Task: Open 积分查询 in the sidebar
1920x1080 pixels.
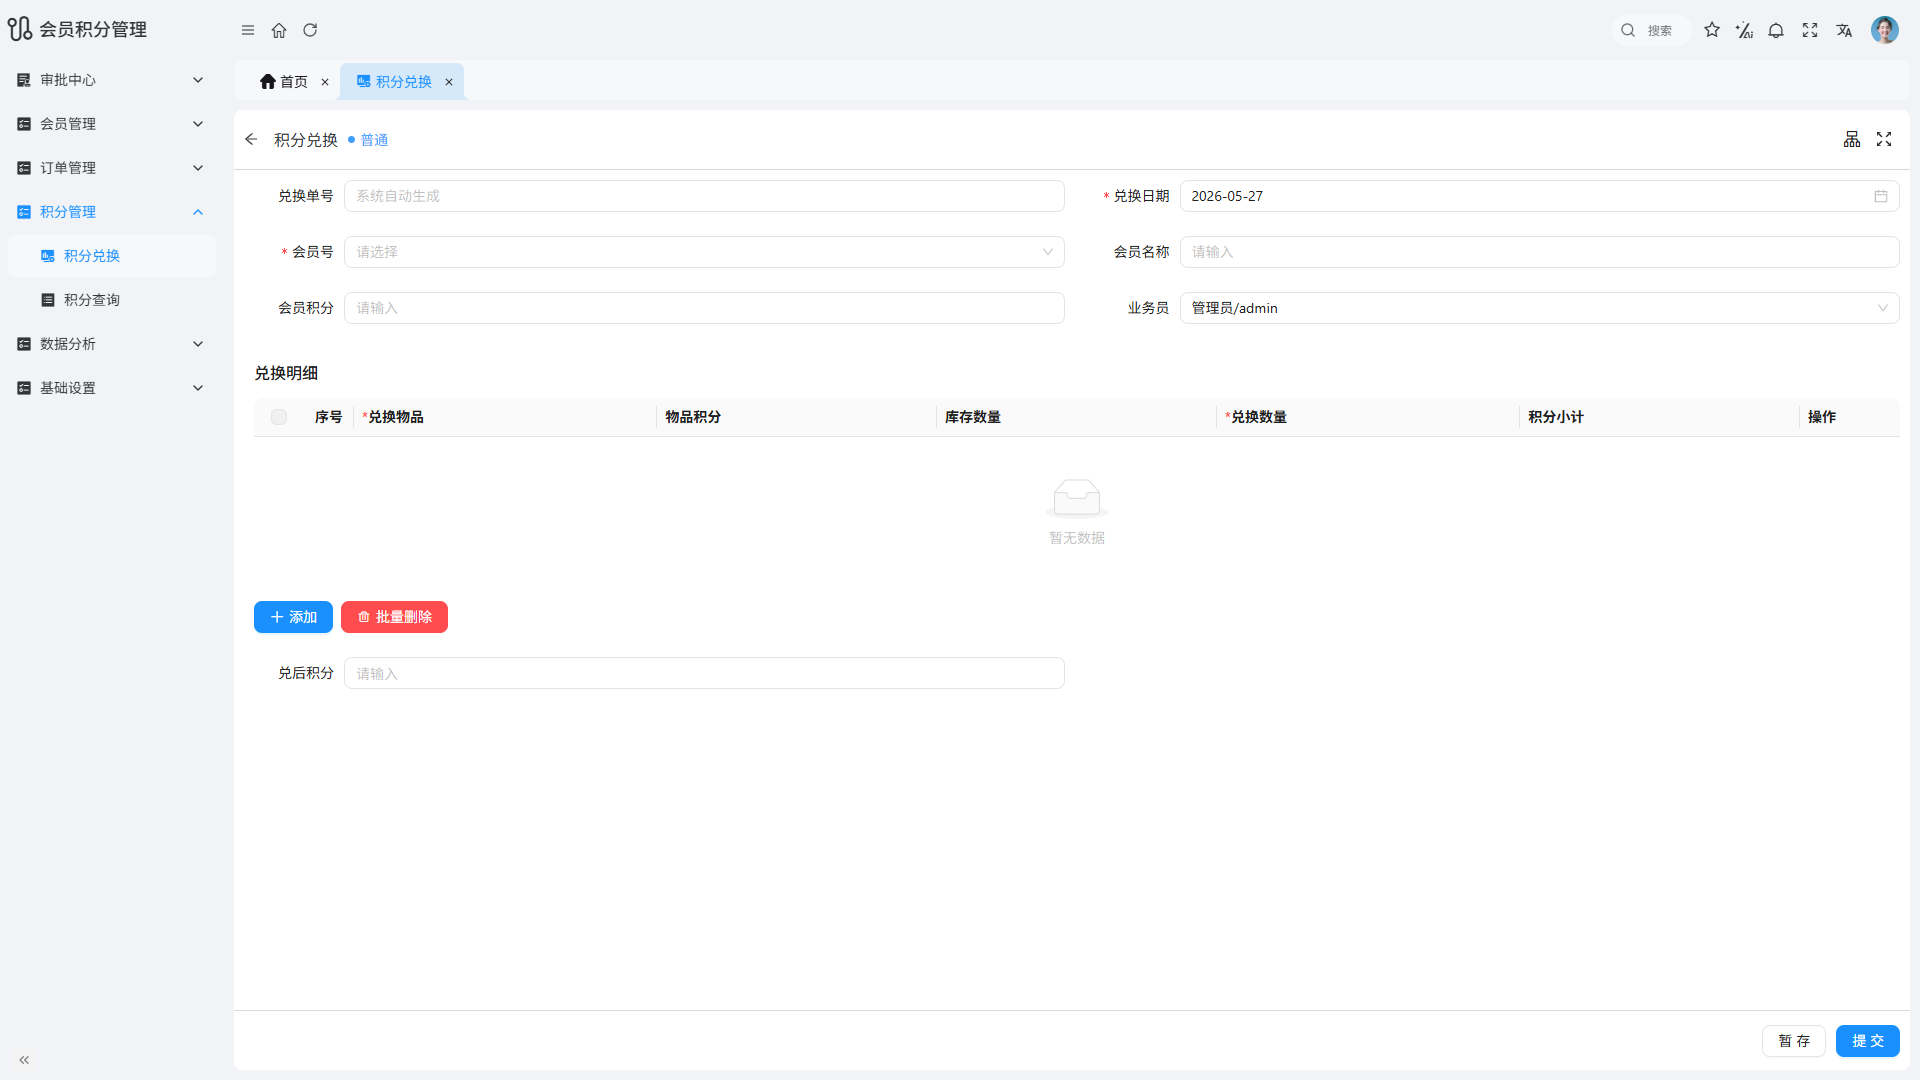Action: 112,300
